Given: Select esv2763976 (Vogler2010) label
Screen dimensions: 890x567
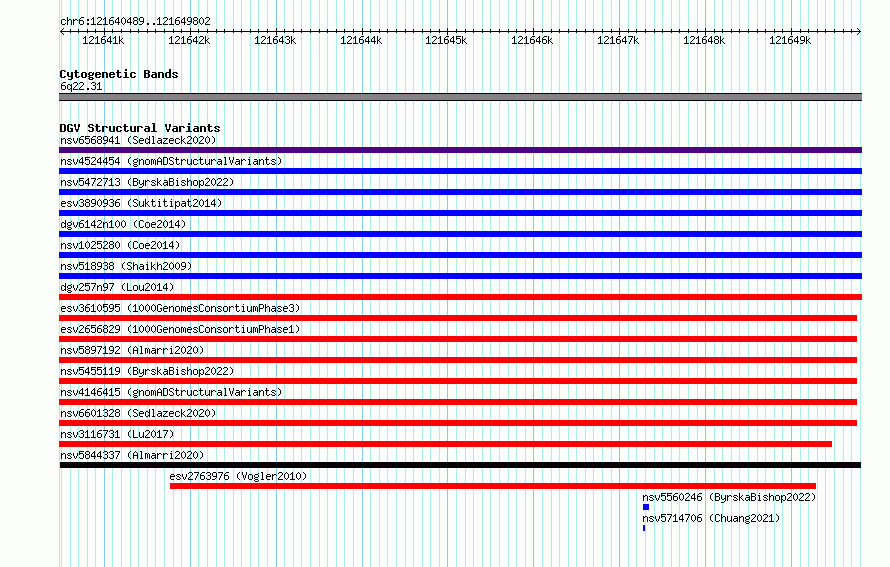Looking at the screenshot, I should click(238, 476).
